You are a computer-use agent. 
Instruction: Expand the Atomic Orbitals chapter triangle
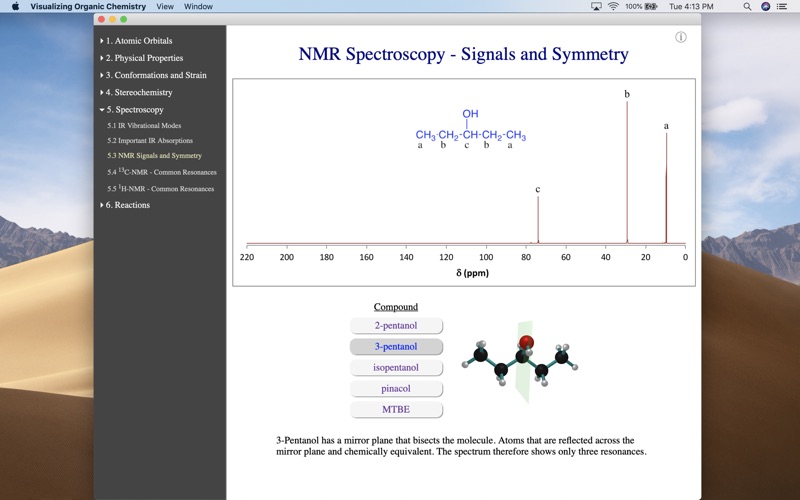102,41
